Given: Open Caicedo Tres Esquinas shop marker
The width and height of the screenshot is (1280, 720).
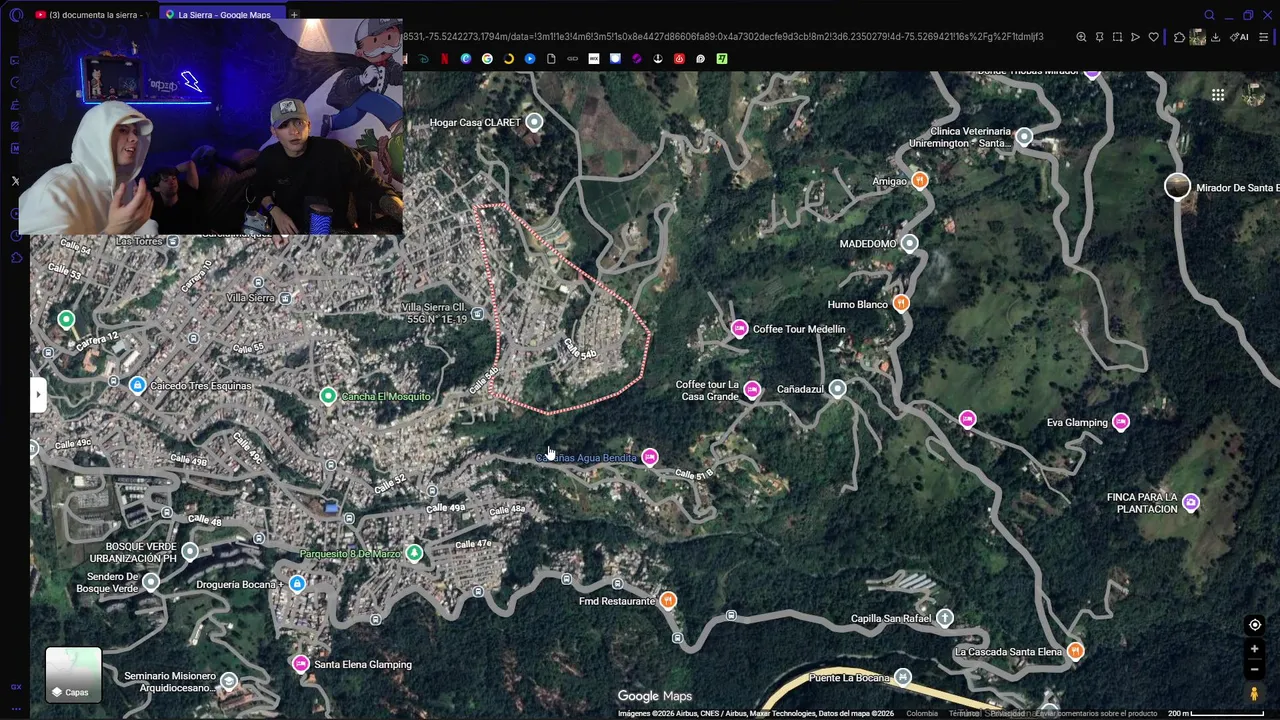Looking at the screenshot, I should [138, 385].
